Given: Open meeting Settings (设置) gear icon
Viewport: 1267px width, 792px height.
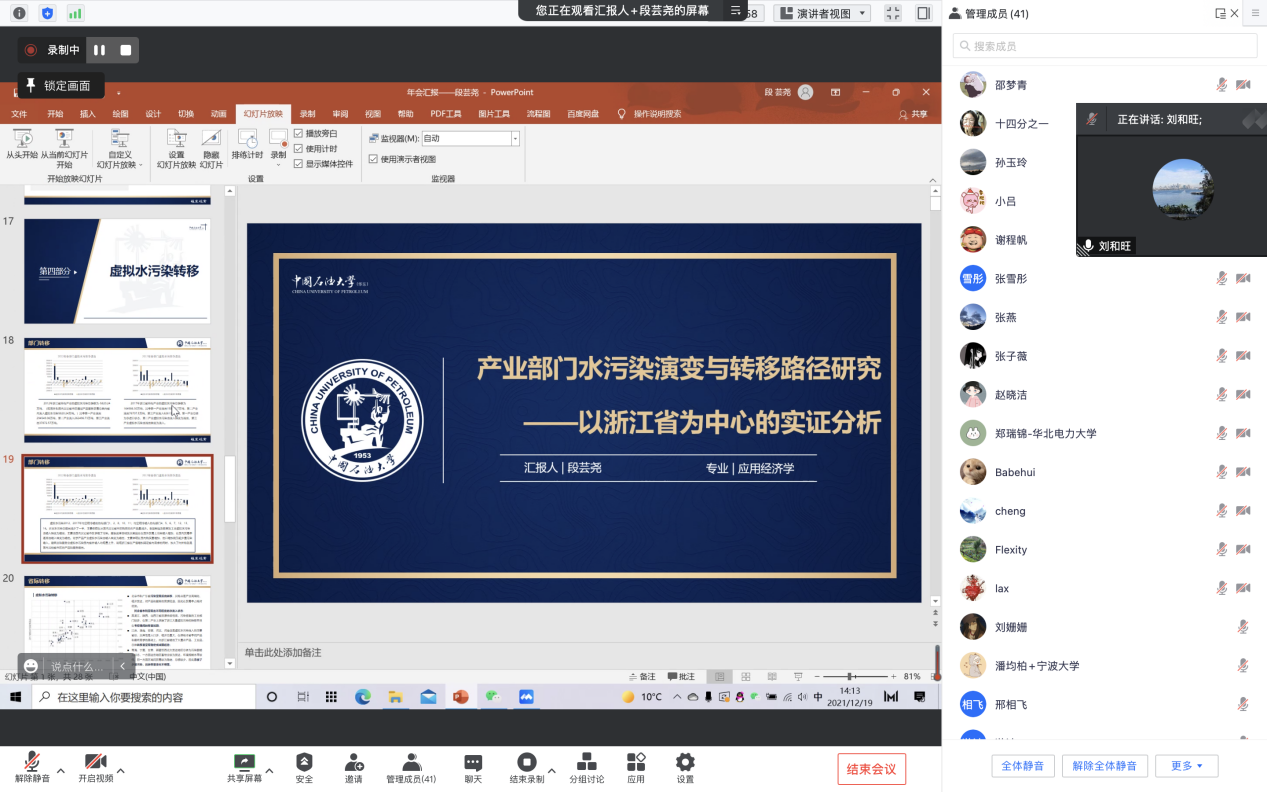Looking at the screenshot, I should coord(685,763).
